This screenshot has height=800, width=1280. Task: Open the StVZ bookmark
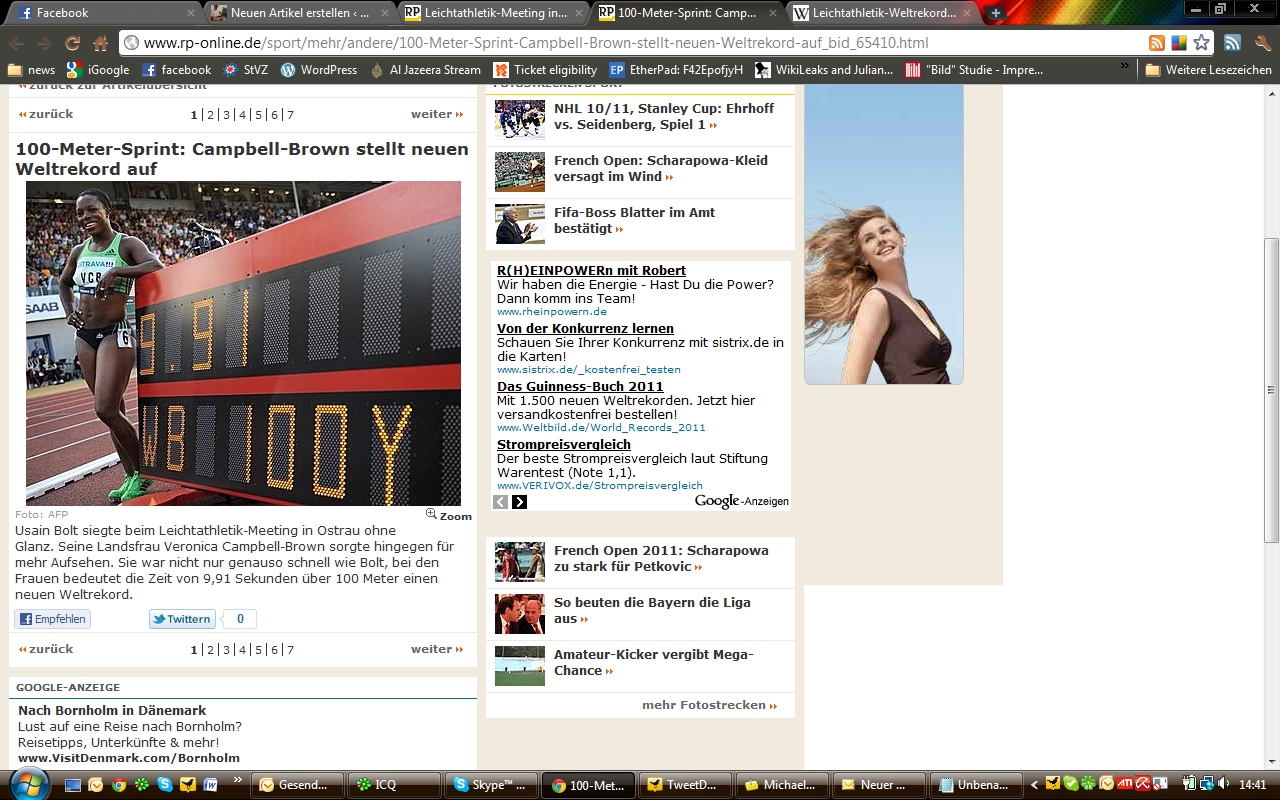(x=246, y=70)
